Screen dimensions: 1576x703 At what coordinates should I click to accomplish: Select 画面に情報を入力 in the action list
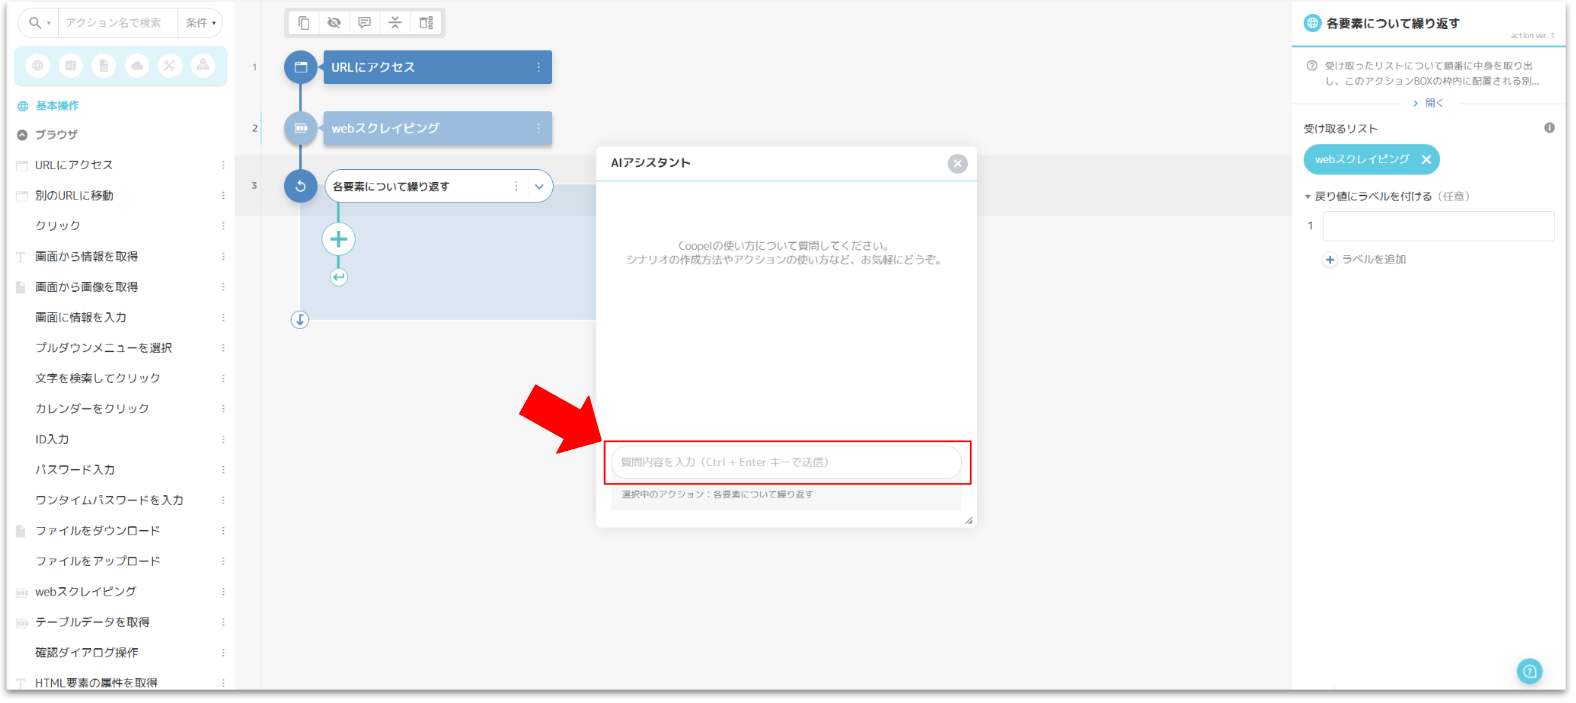[81, 318]
